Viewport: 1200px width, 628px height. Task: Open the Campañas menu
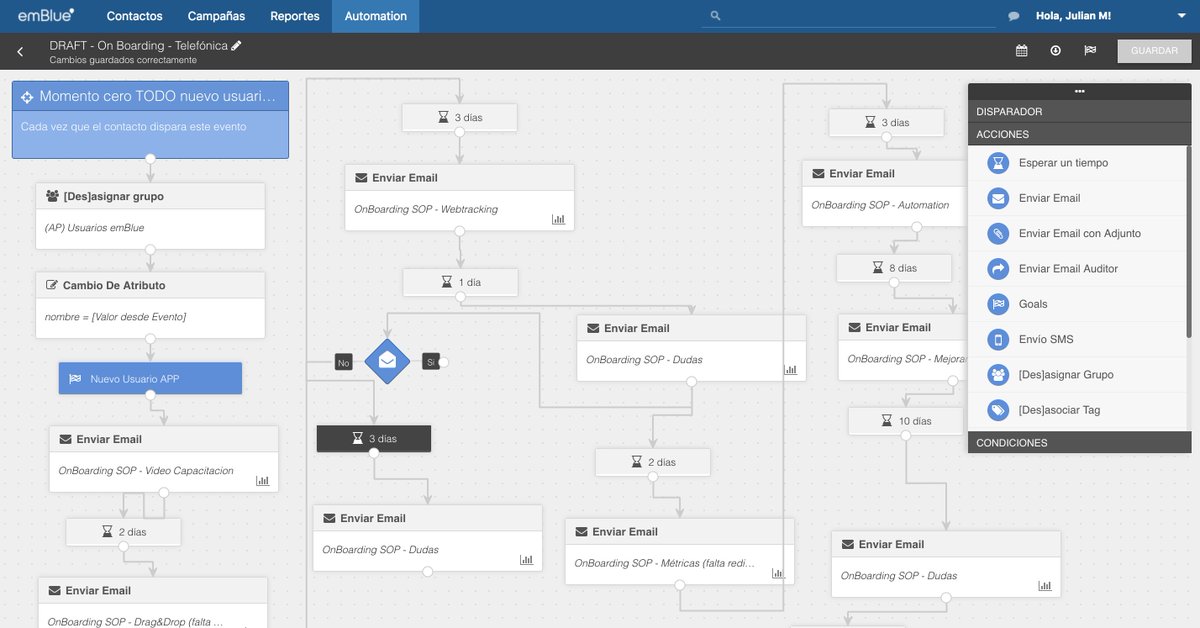pos(216,16)
